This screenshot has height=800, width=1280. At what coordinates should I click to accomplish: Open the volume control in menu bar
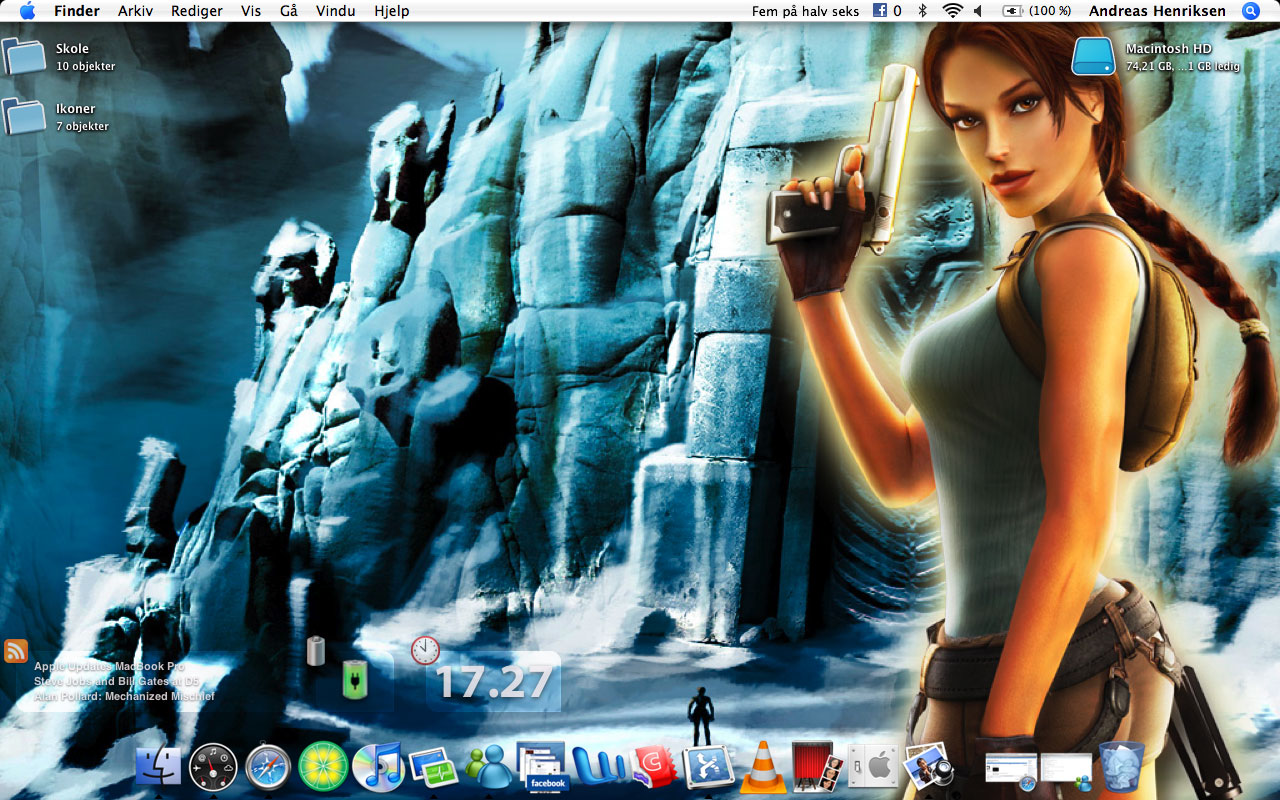click(978, 11)
